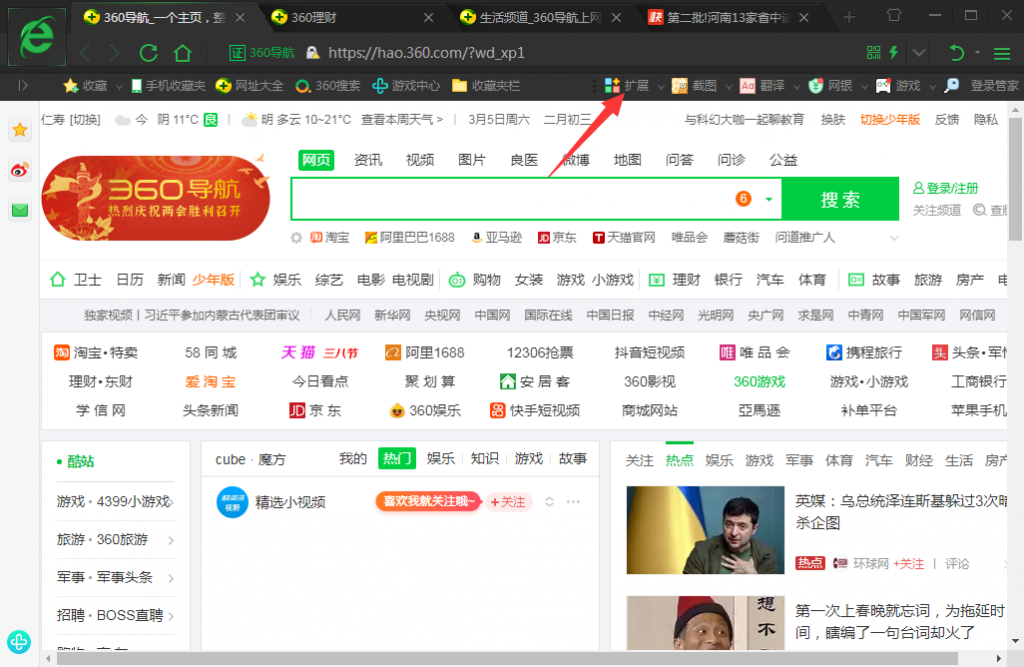Open the 360游戏 green link
1024x667 pixels.
point(759,382)
